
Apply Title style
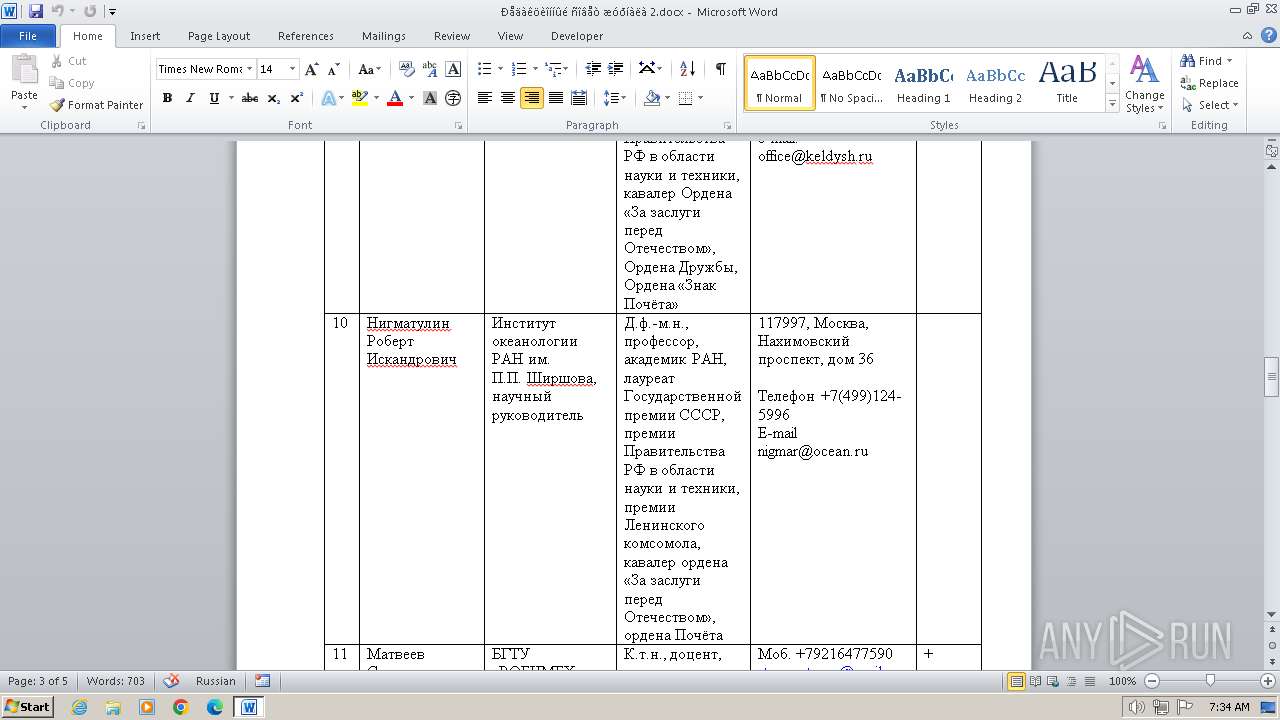click(1067, 83)
